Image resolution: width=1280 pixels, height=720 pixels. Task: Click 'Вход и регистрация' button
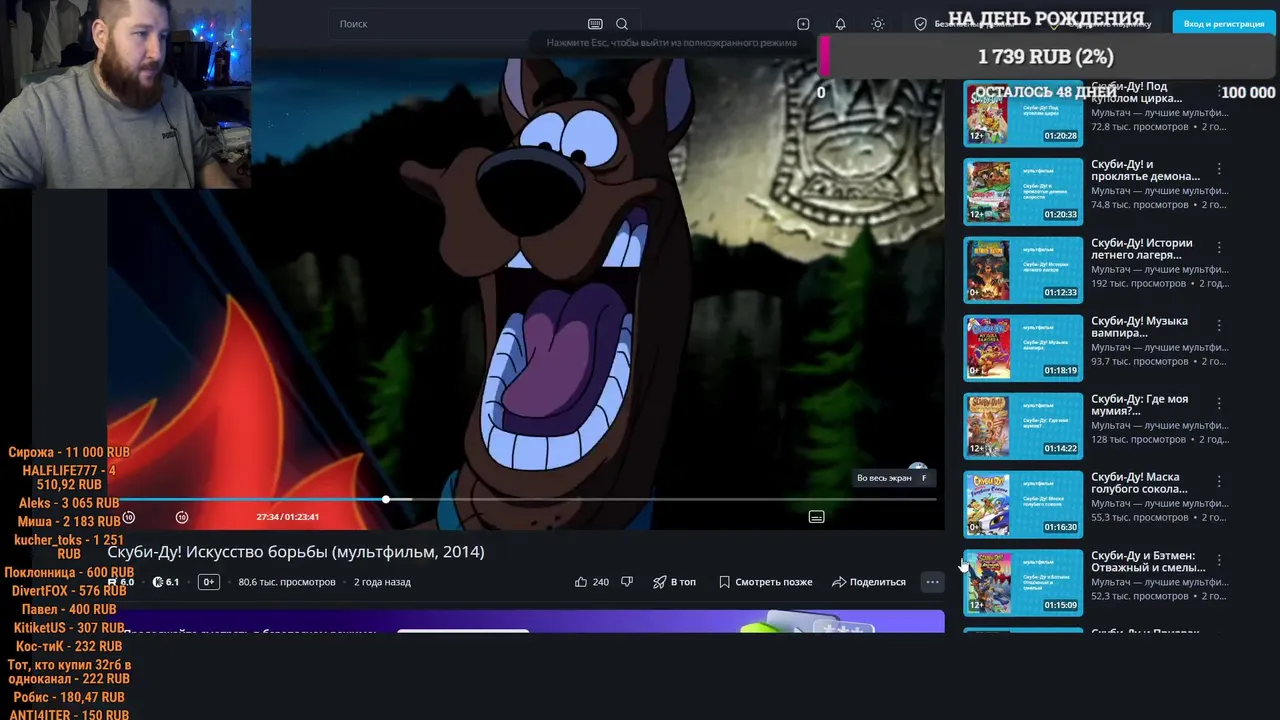[x=1223, y=24]
